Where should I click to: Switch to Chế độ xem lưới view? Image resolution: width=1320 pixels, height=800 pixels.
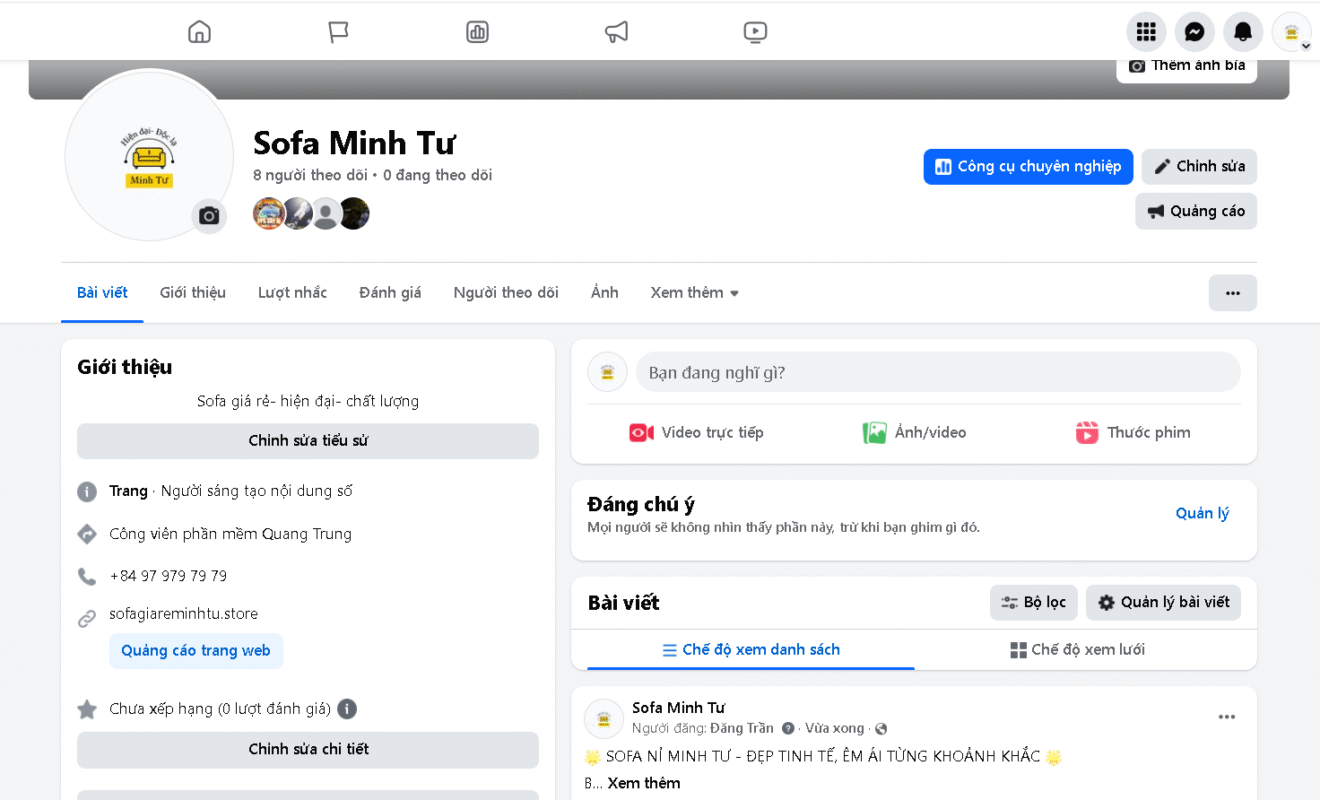click(x=1077, y=650)
